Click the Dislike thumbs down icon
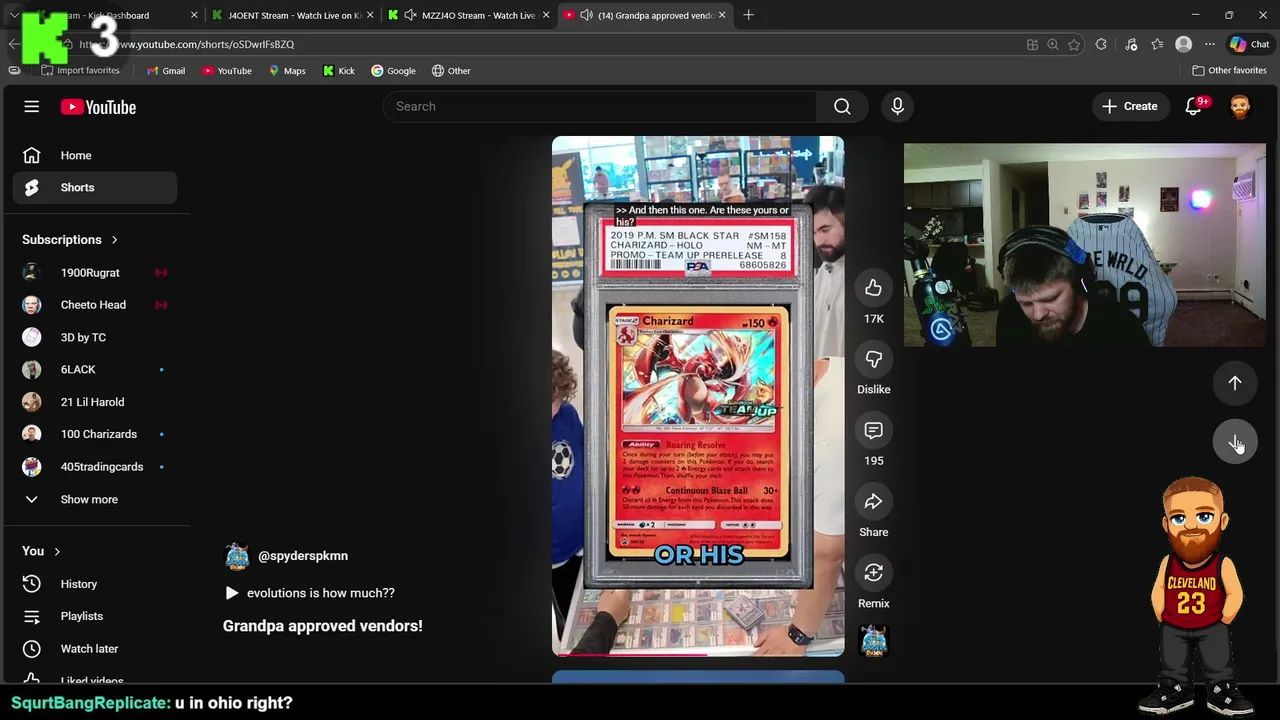1280x720 pixels. point(873,359)
